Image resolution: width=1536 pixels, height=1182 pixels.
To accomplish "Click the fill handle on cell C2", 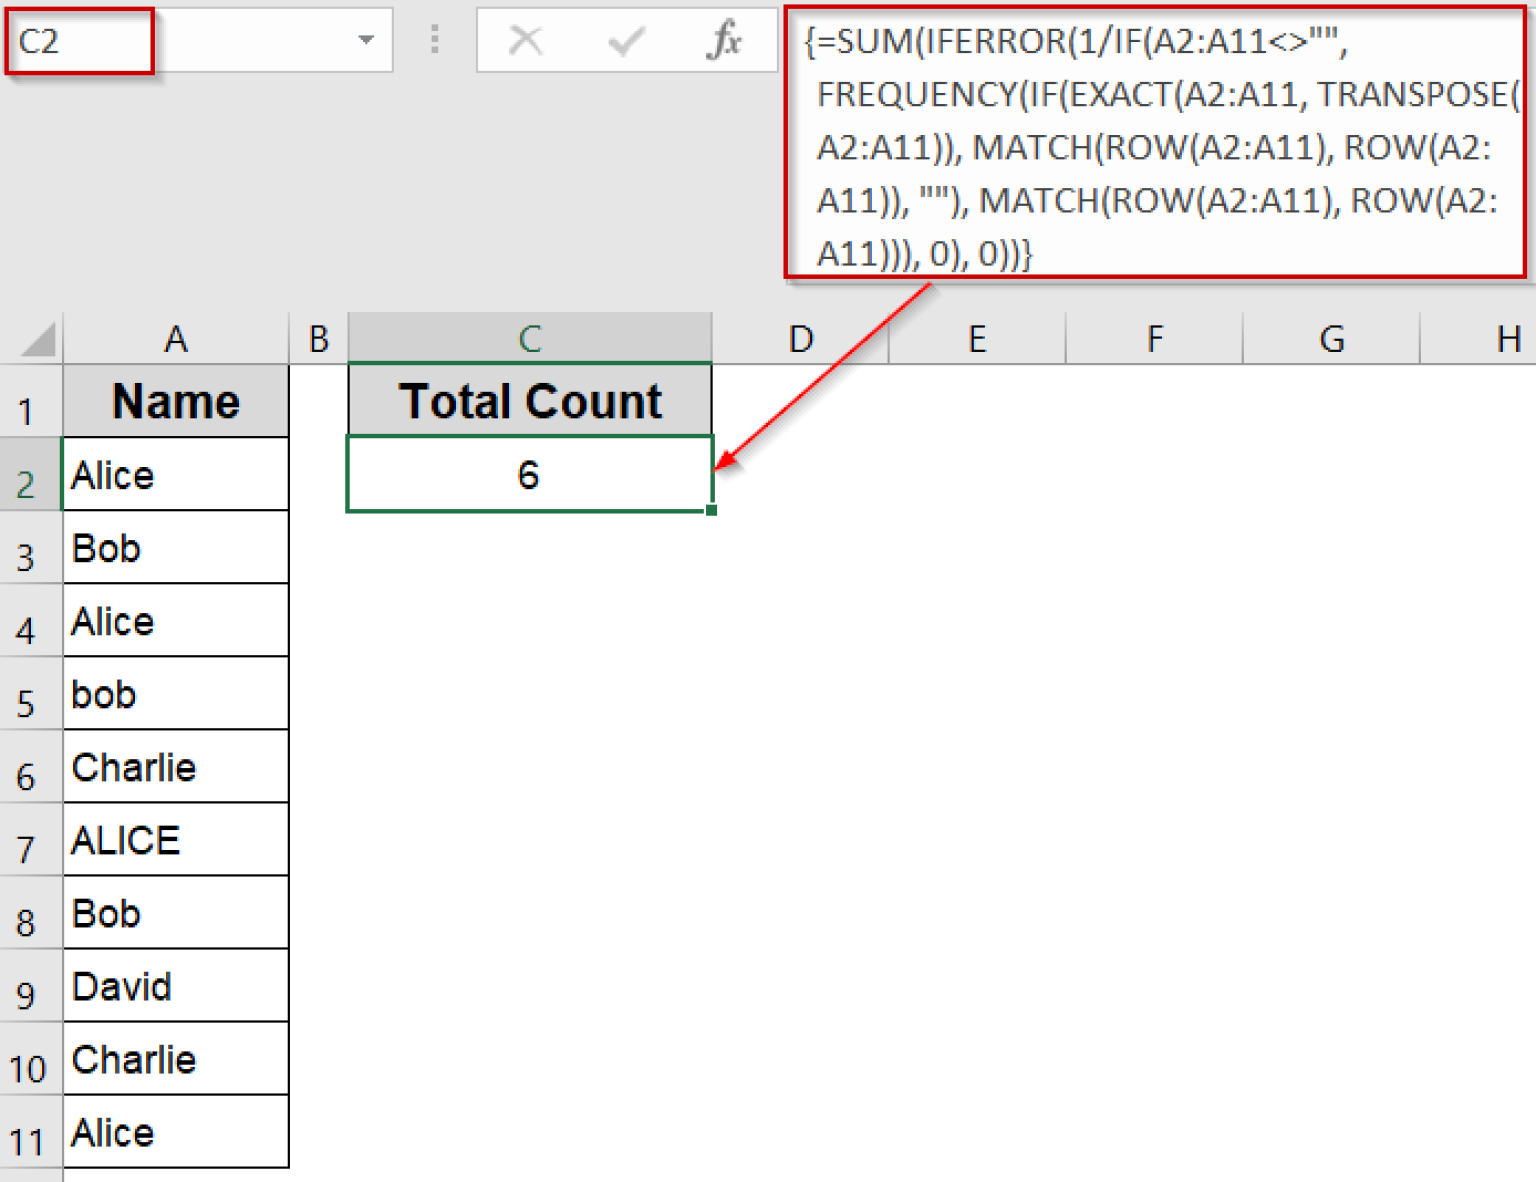I will pyautogui.click(x=711, y=510).
